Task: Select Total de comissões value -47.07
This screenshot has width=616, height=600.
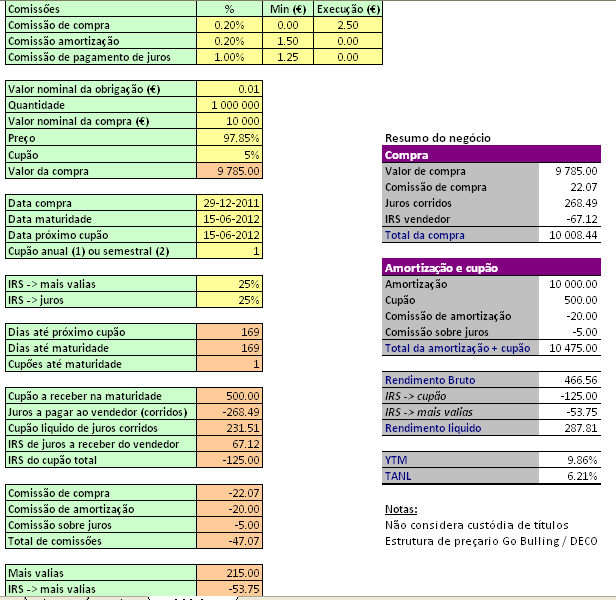Action: (229, 541)
